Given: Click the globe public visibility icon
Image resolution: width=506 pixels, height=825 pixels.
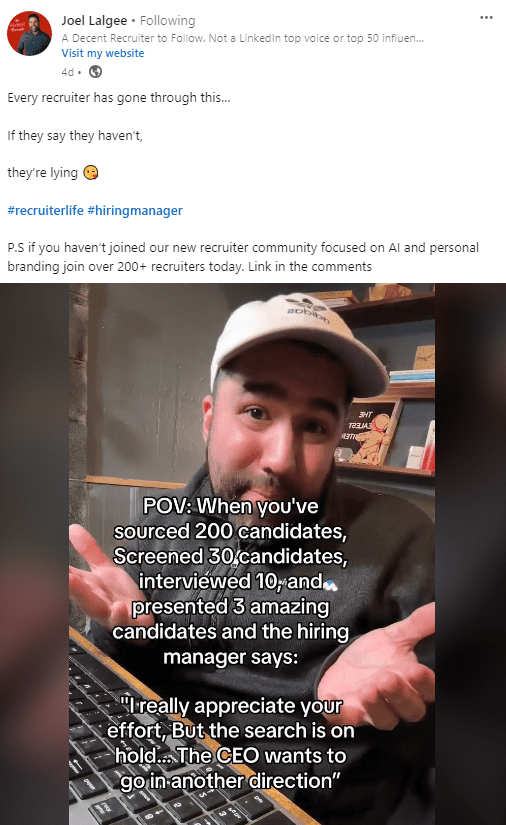Looking at the screenshot, I should (95, 72).
